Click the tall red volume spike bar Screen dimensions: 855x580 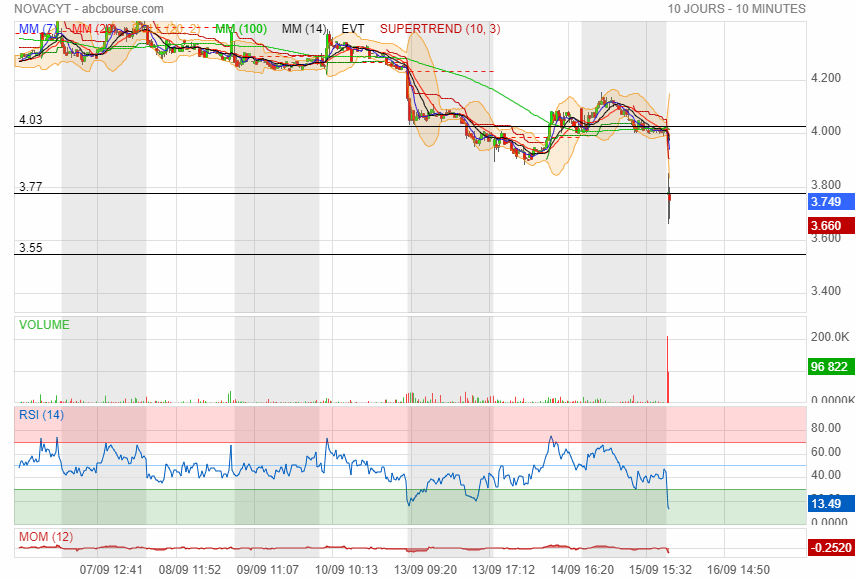pos(668,370)
